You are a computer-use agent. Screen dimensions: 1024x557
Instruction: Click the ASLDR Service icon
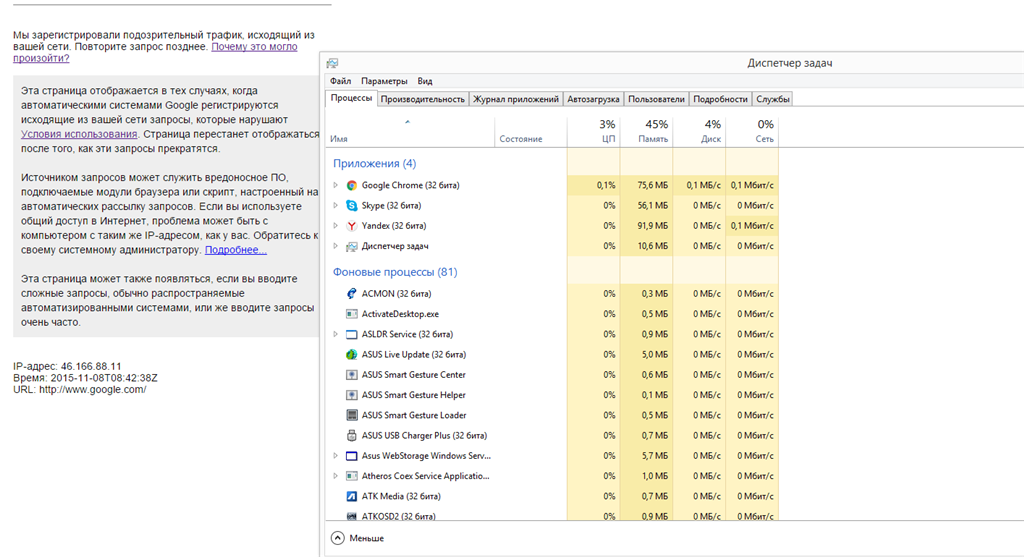351,334
